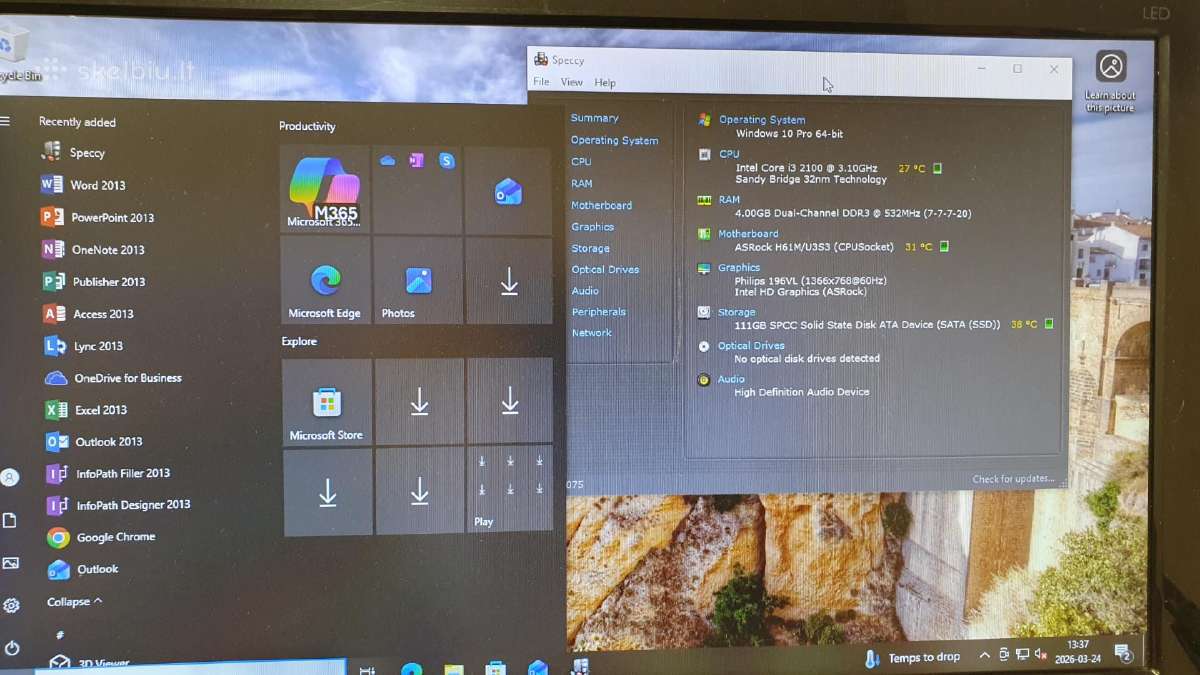
Task: Click the small OneDrive cloud icon in folder tile
Action: pyautogui.click(x=388, y=160)
